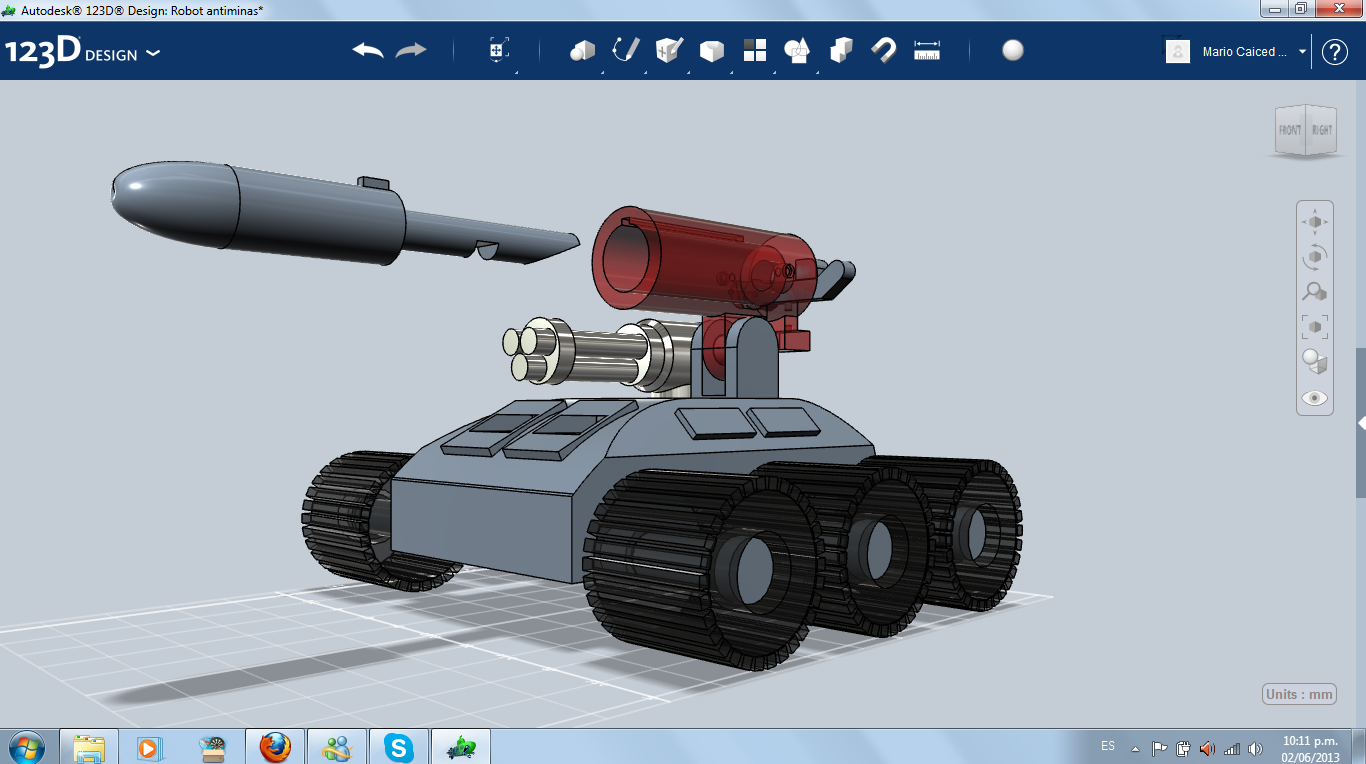Open the Material sphere tool
This screenshot has width=1366, height=764.
pos(1013,51)
